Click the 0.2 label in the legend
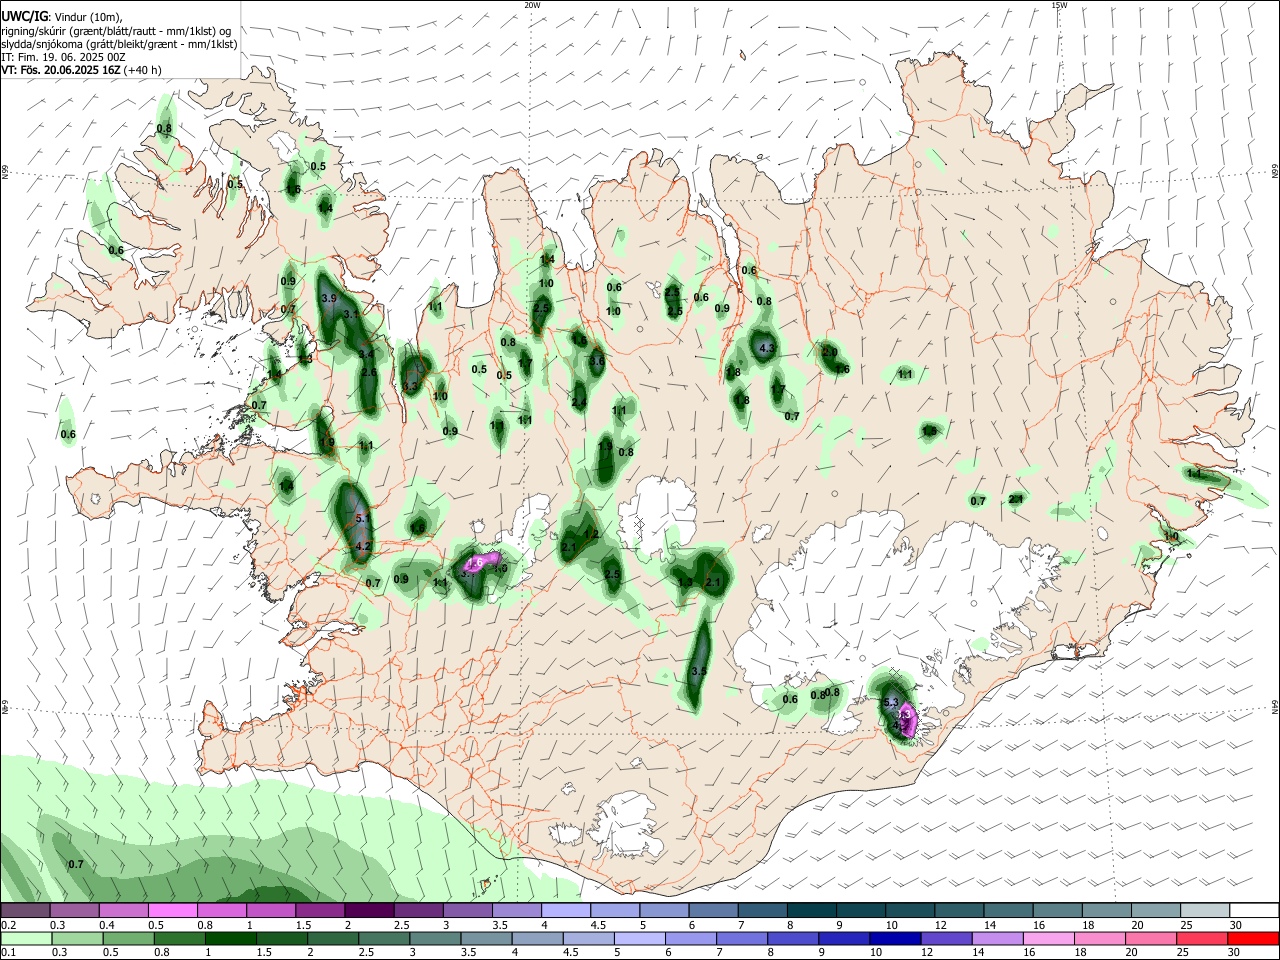This screenshot has height=960, width=1280. pyautogui.click(x=9, y=926)
